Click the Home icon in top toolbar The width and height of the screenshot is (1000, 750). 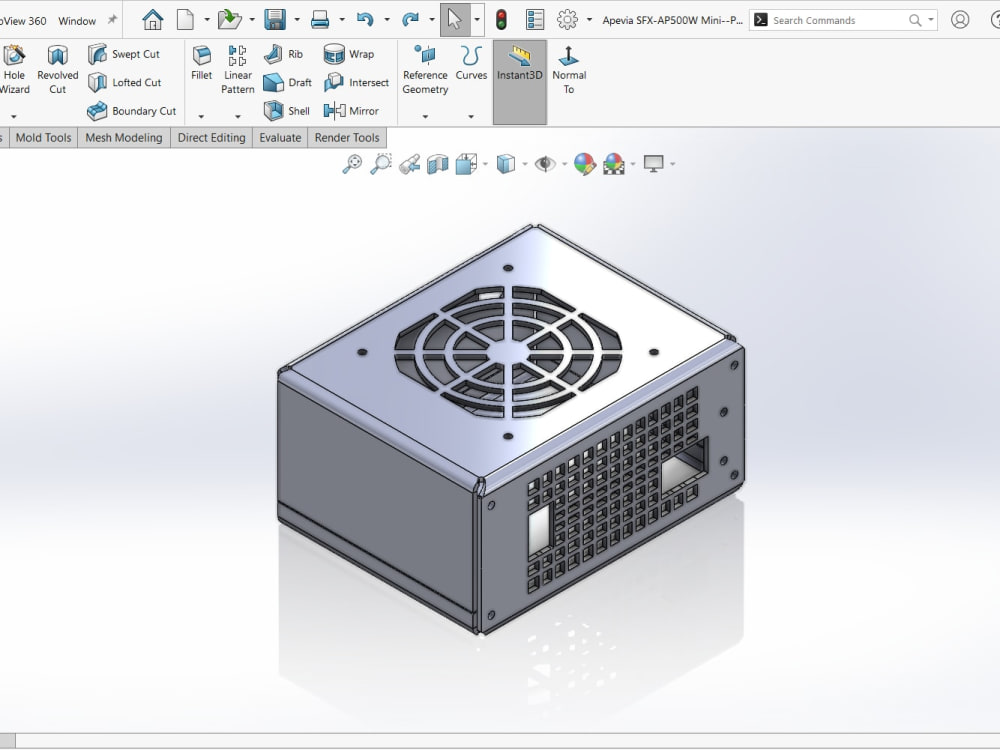click(x=152, y=20)
